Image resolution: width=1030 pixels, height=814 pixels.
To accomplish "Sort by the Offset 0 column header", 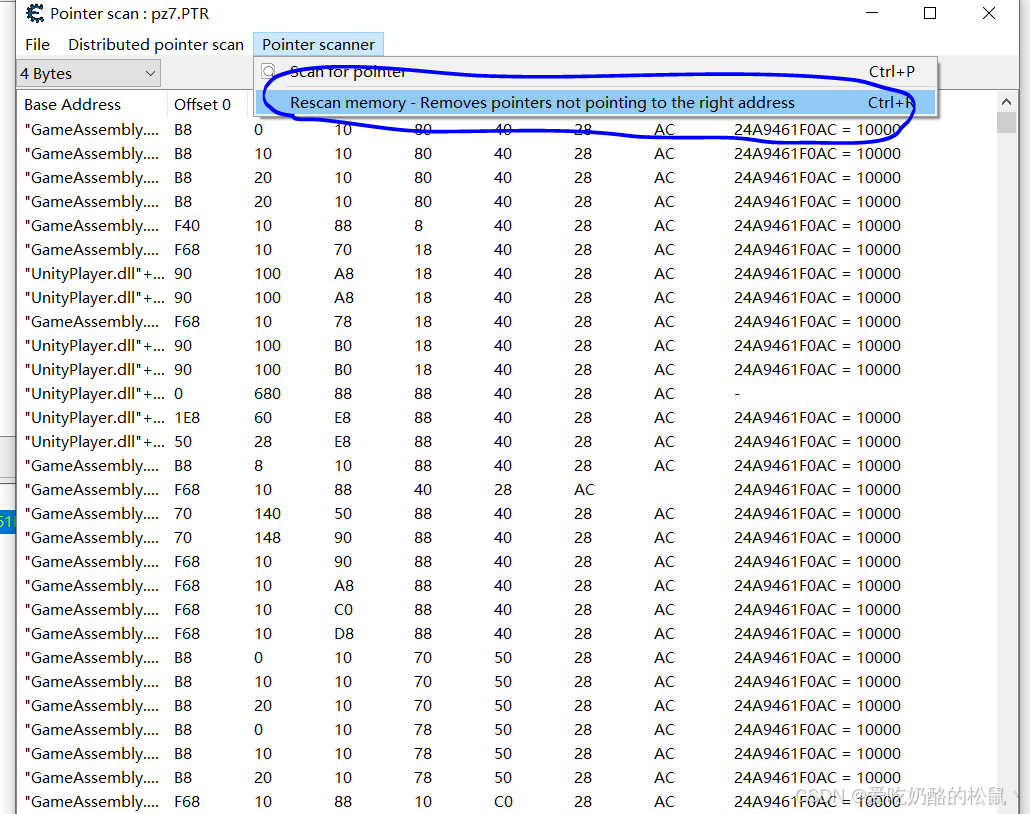I will click(x=207, y=104).
